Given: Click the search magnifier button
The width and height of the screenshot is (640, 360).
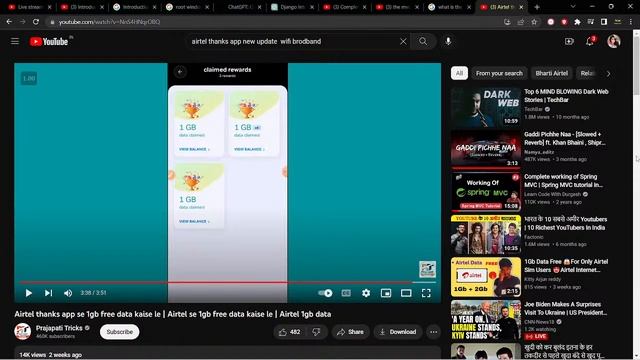Looking at the screenshot, I should click(x=423, y=42).
